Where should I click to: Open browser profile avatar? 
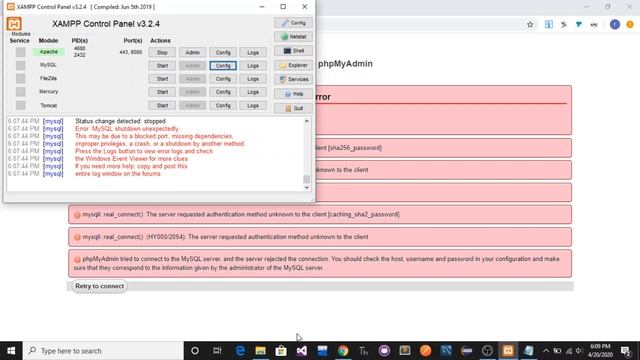(x=615, y=24)
